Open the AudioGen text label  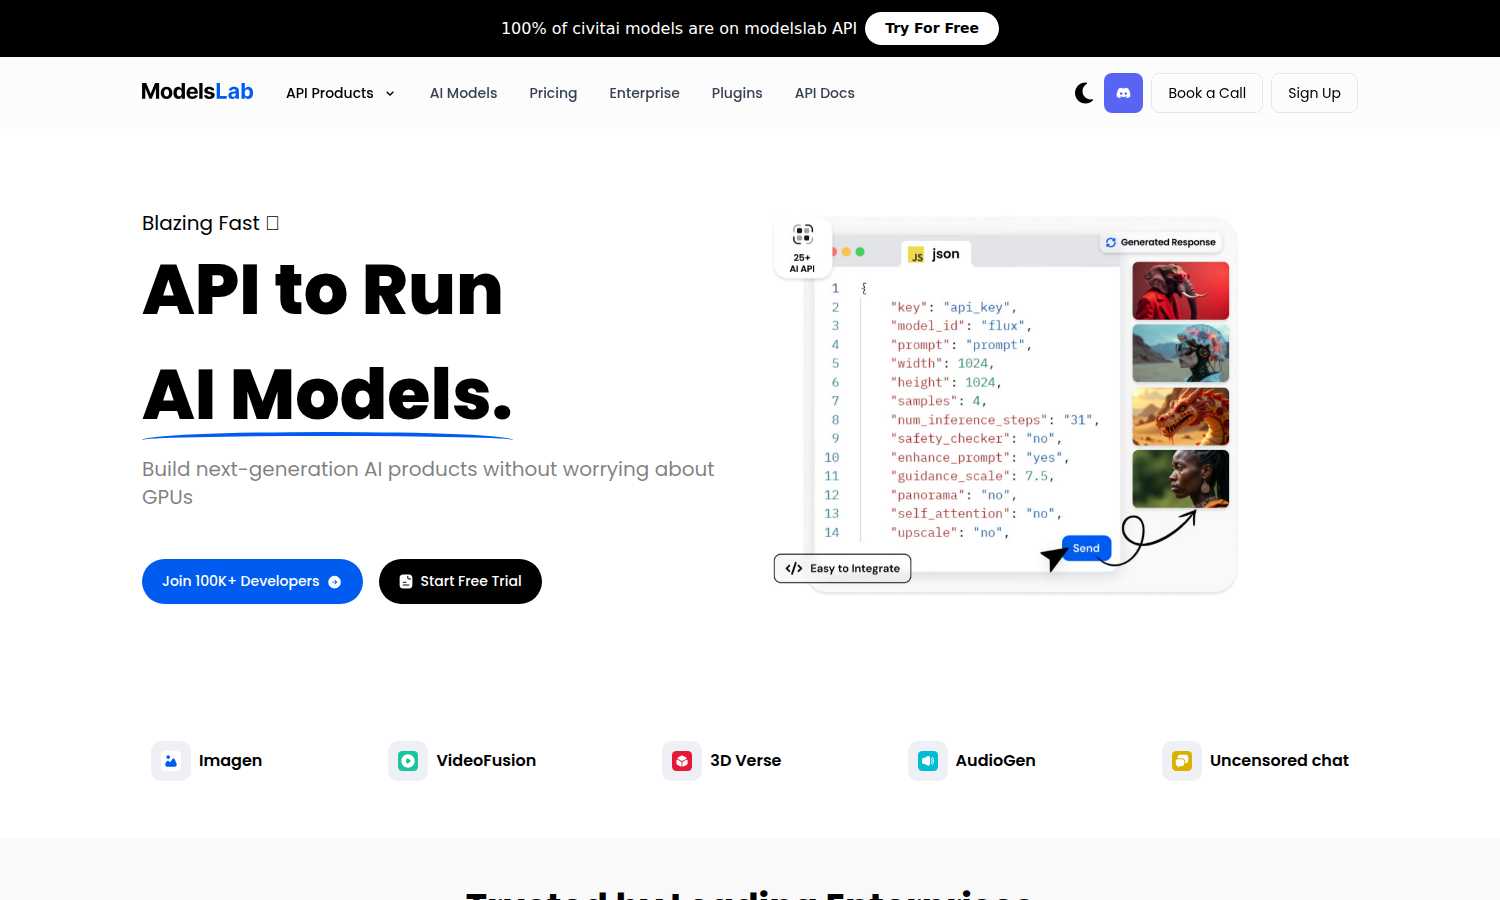pyautogui.click(x=995, y=761)
